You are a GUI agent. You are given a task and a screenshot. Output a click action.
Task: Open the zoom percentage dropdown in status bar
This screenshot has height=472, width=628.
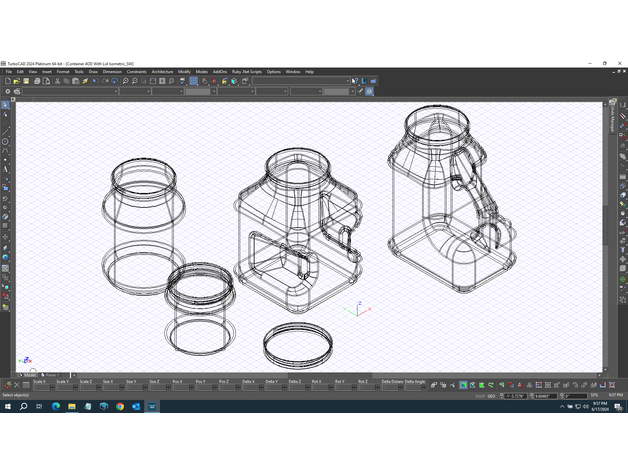click(x=593, y=396)
